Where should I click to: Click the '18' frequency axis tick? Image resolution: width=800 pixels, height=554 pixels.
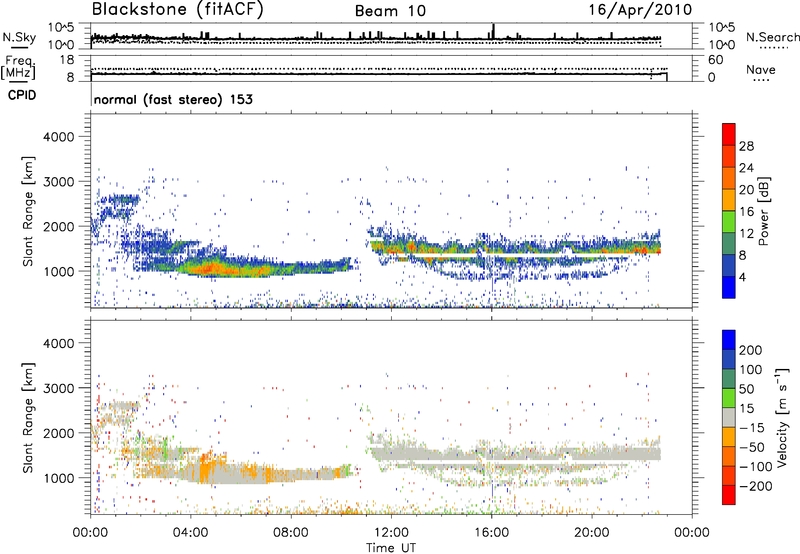(x=67, y=60)
